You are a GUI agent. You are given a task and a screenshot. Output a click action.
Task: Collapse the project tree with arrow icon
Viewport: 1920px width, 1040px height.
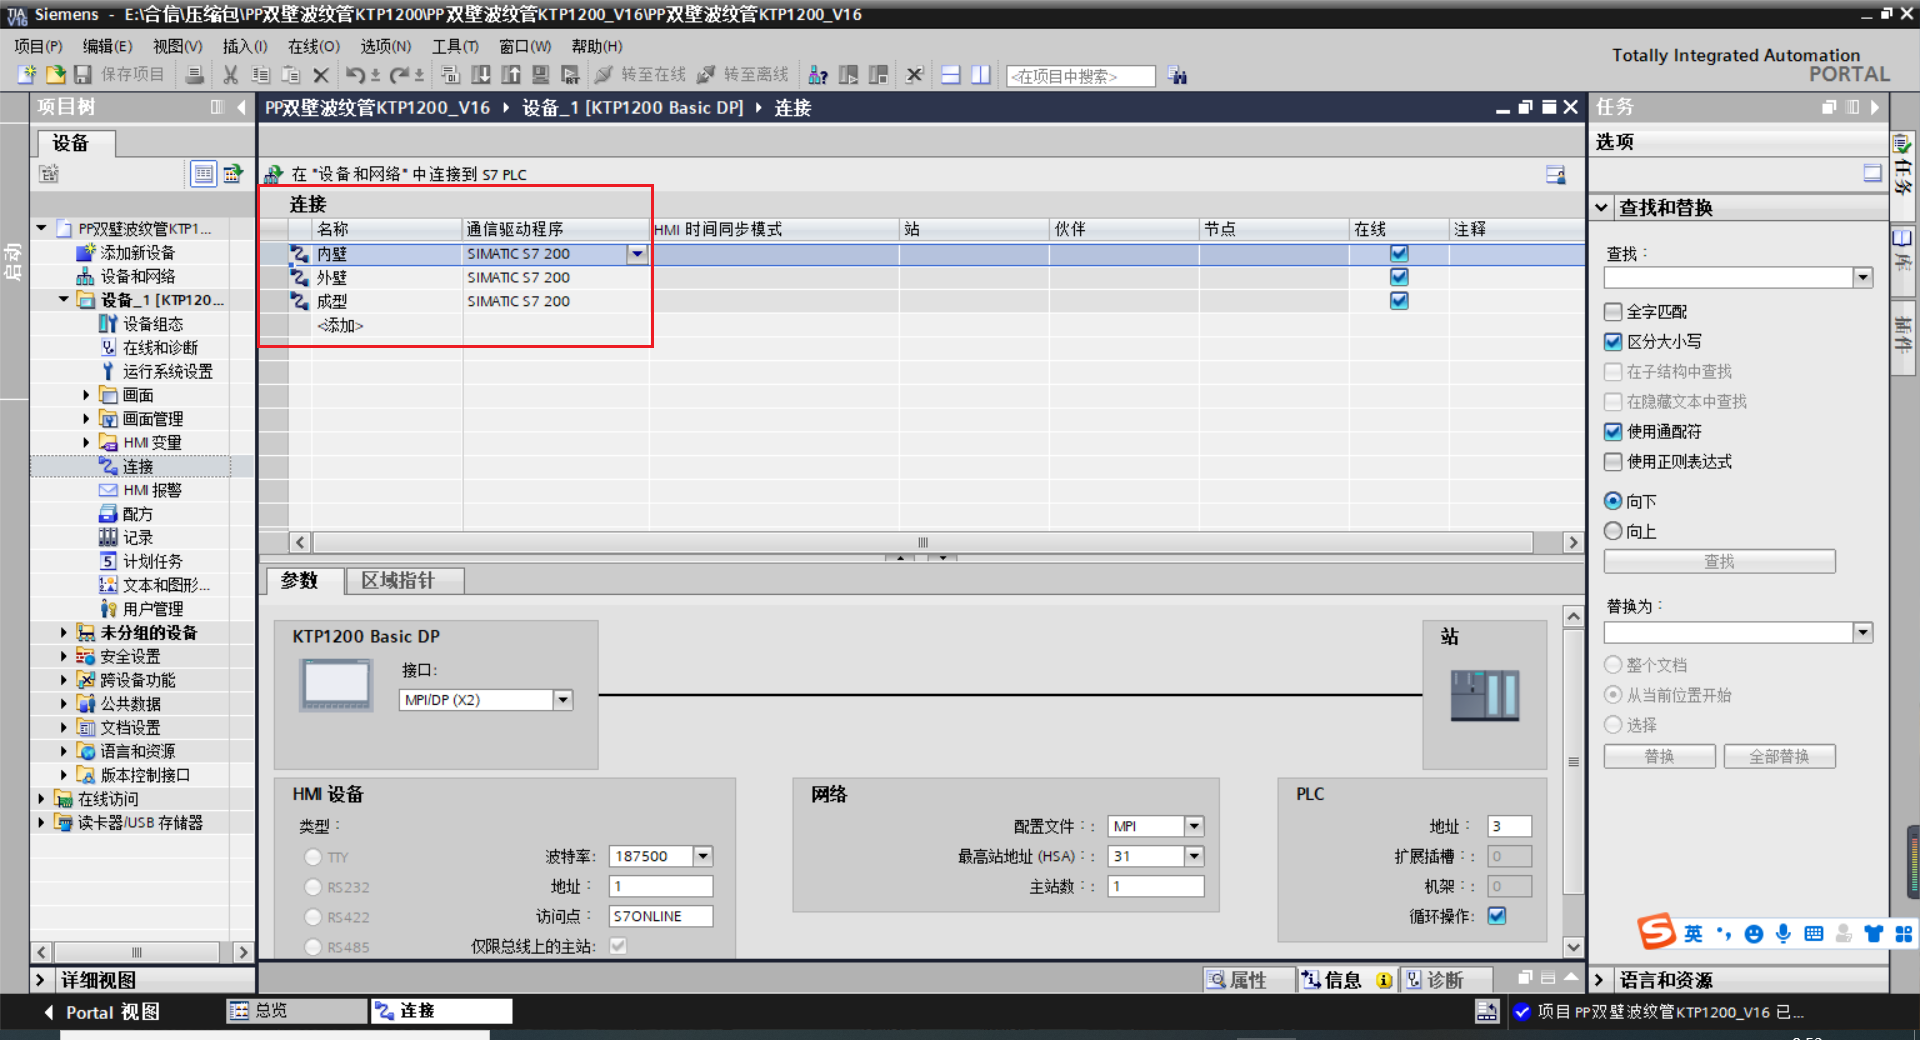point(241,107)
